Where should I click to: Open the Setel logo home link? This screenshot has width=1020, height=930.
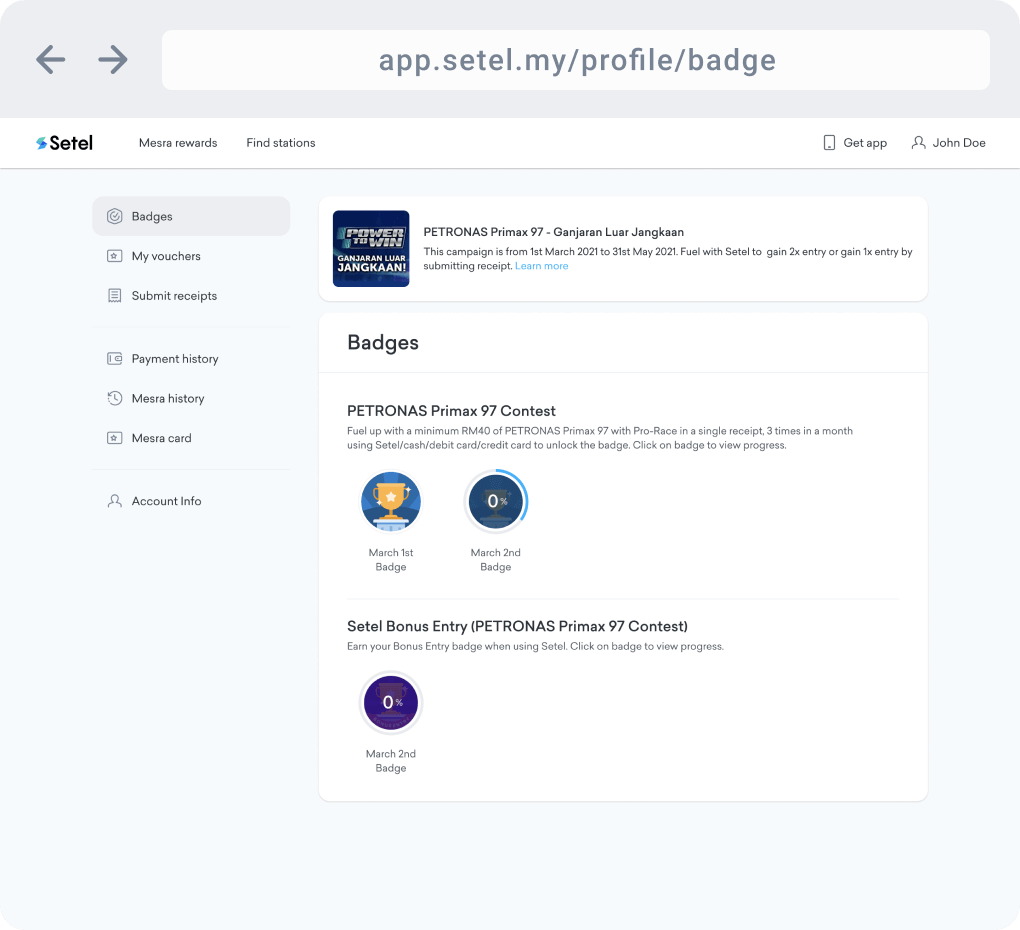tap(64, 143)
